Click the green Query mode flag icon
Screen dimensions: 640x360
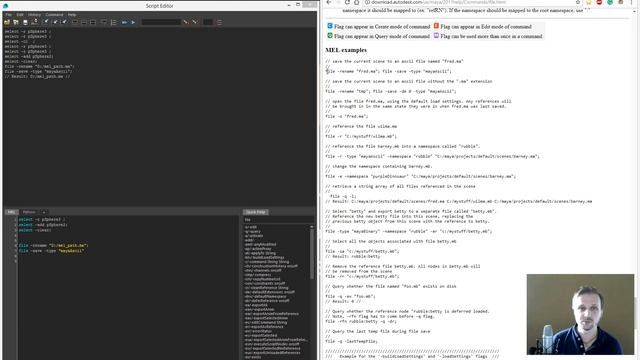(x=330, y=36)
